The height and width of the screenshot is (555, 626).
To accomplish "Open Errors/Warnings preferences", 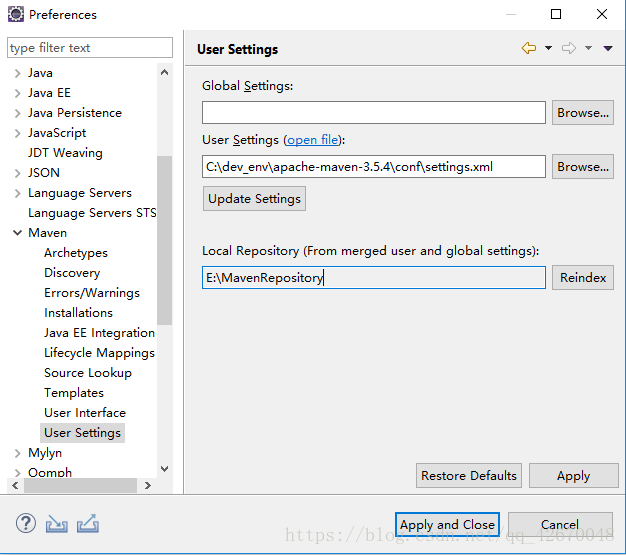I will [92, 293].
